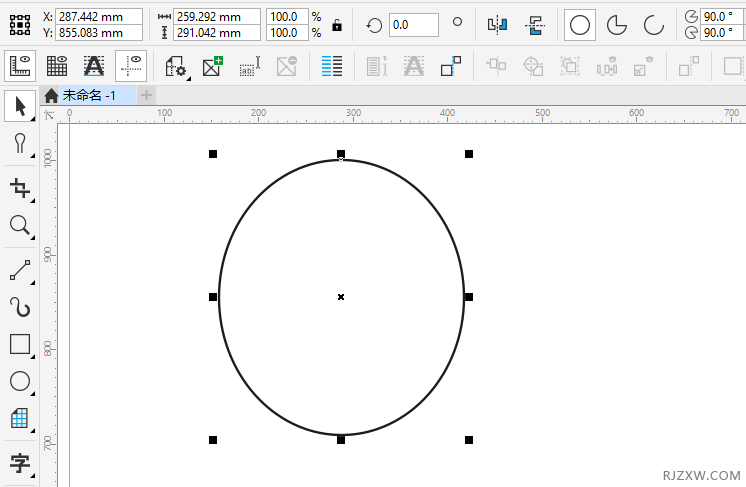Choose the Rectangle tool

(x=19, y=344)
